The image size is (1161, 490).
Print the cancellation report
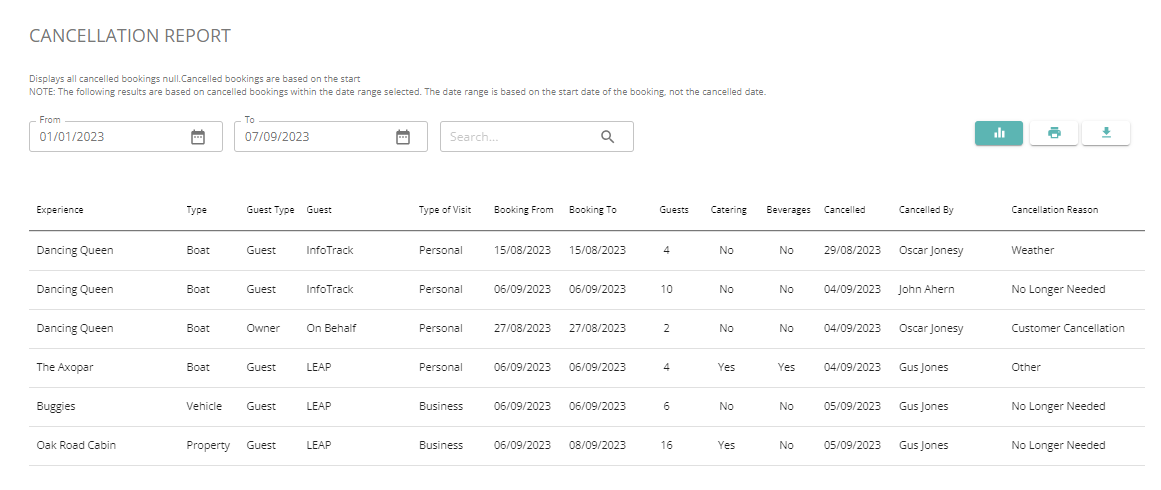[1054, 133]
